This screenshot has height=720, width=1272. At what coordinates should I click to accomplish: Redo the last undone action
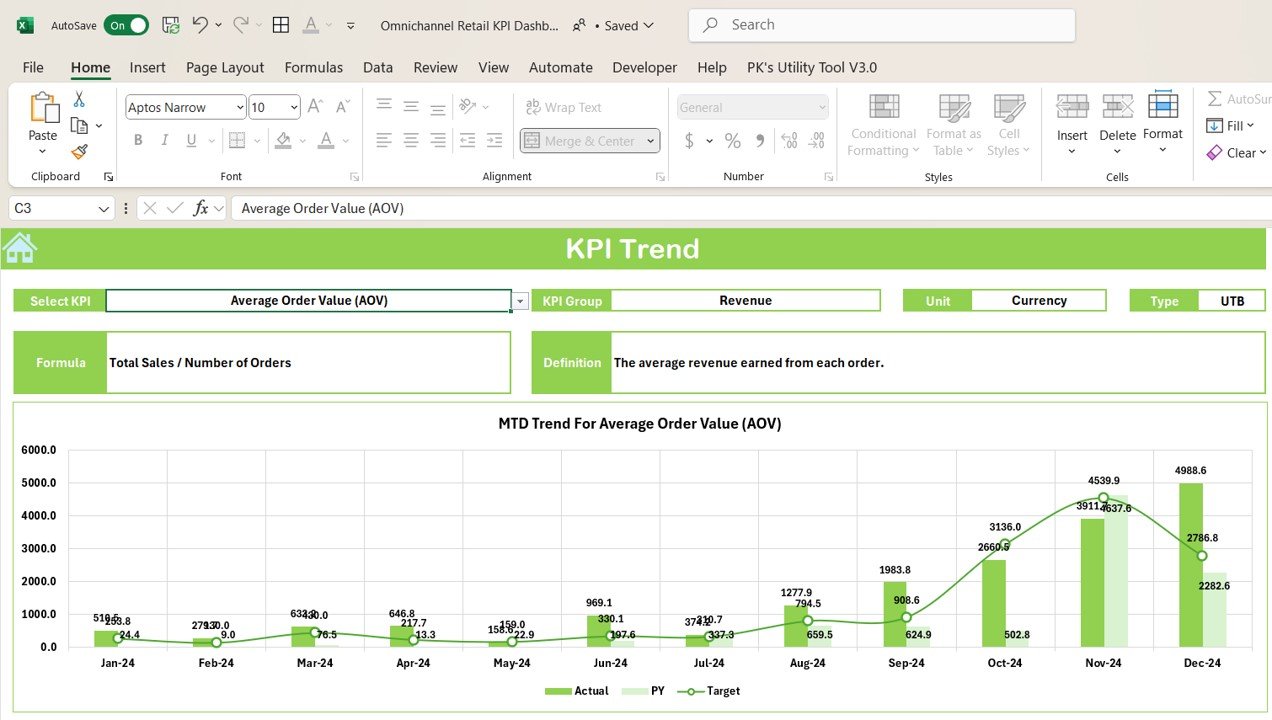pos(241,25)
